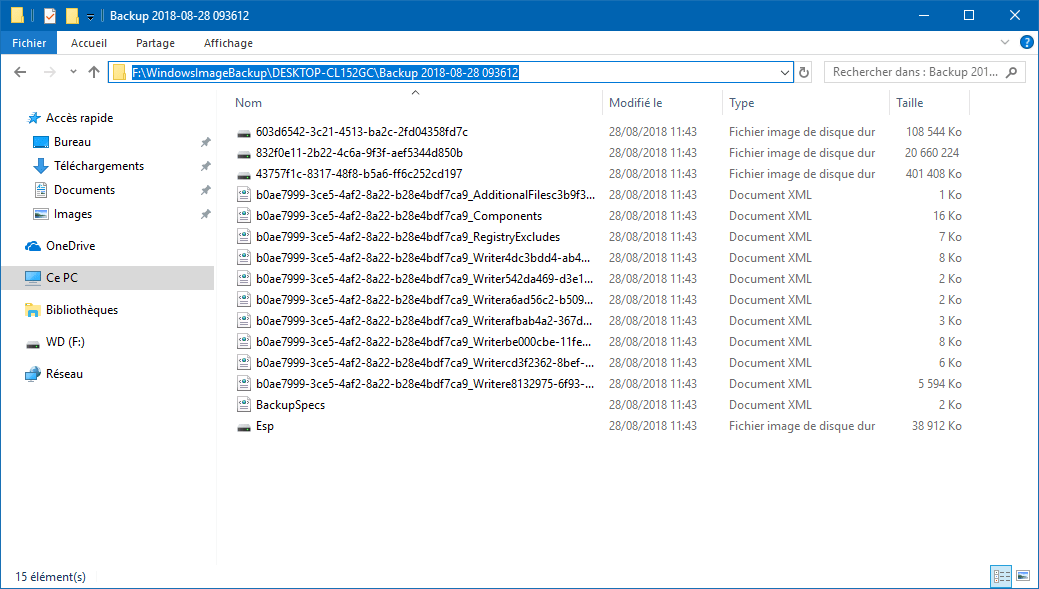Click the pin icon next to Images
This screenshot has height=589, width=1039.
205,214
